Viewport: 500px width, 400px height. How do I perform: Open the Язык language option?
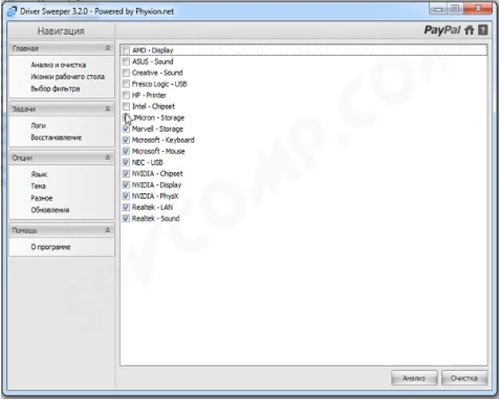pos(39,174)
